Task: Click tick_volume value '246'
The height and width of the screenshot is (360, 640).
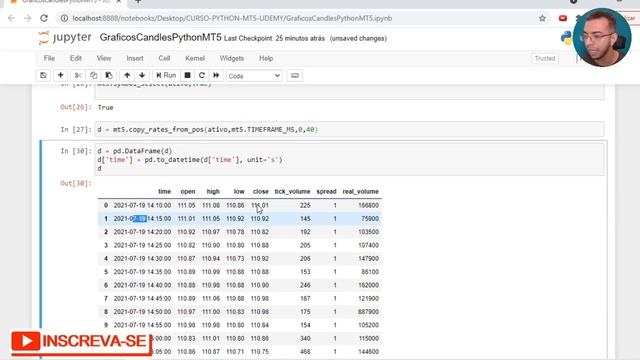Action: coord(305,285)
